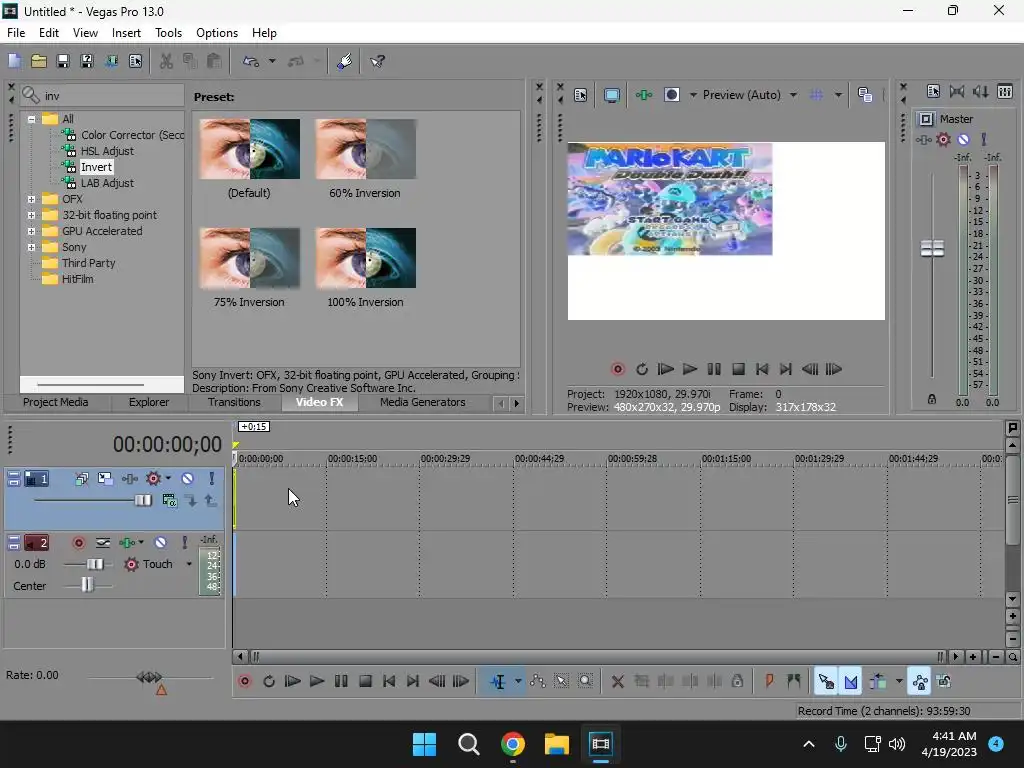Click Play in the preview transport
The width and height of the screenshot is (1024, 768).
click(x=690, y=370)
